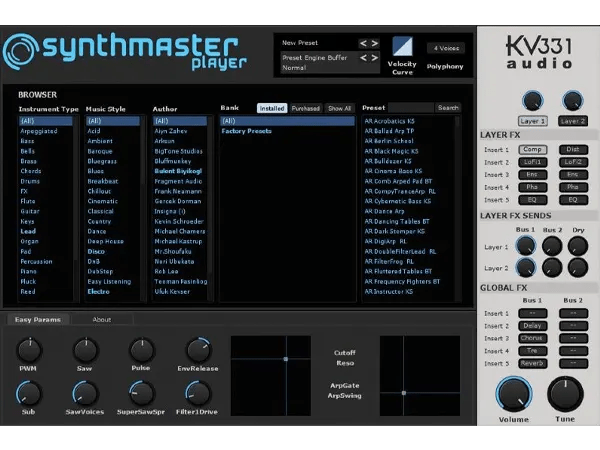The width and height of the screenshot is (600, 450).
Task: Click the Tune knob
Action: point(565,394)
